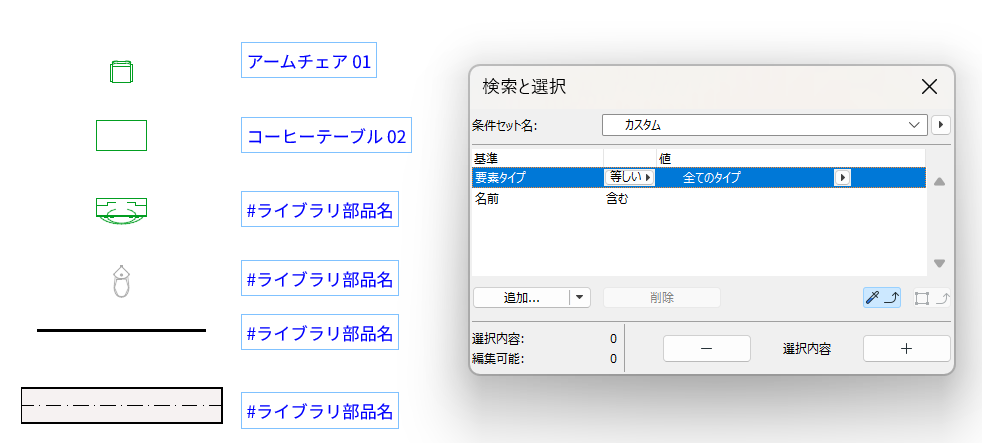Select the wall with dash-dot centerline
The width and height of the screenshot is (982, 443).
pyautogui.click(x=121, y=405)
